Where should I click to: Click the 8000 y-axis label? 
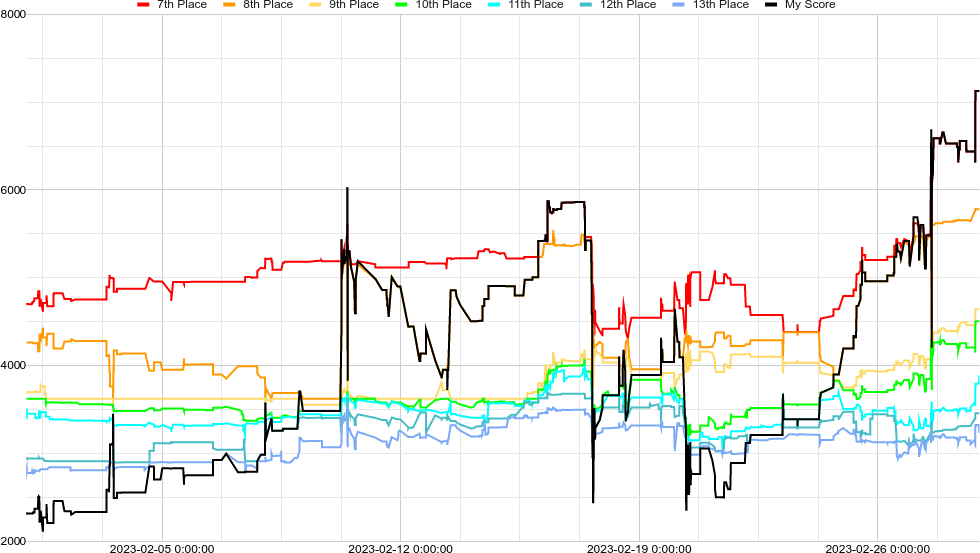coord(13,14)
